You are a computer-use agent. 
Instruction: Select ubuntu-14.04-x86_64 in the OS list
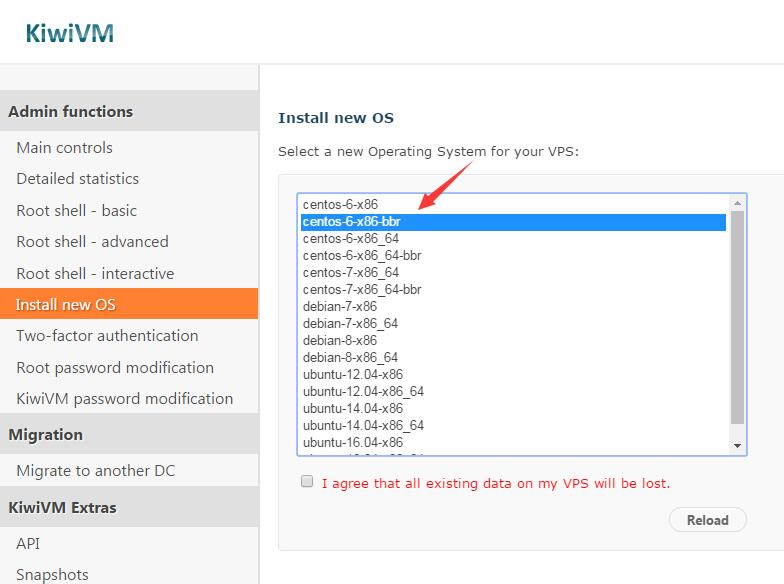coord(514,426)
